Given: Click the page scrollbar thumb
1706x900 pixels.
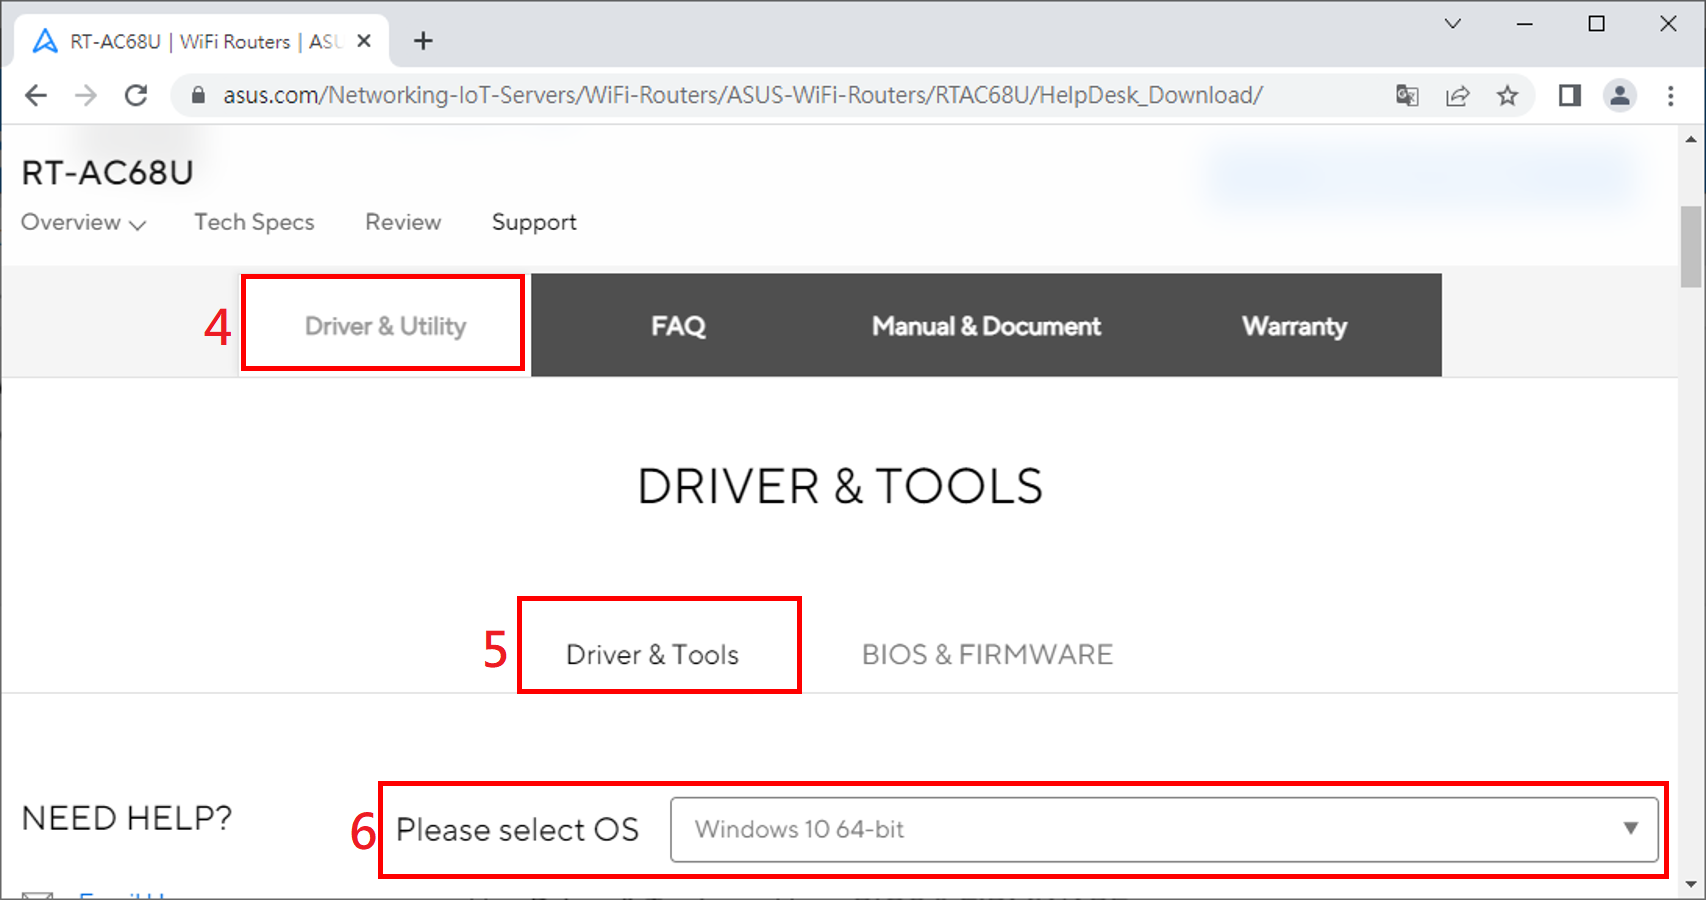Looking at the screenshot, I should tap(1691, 246).
